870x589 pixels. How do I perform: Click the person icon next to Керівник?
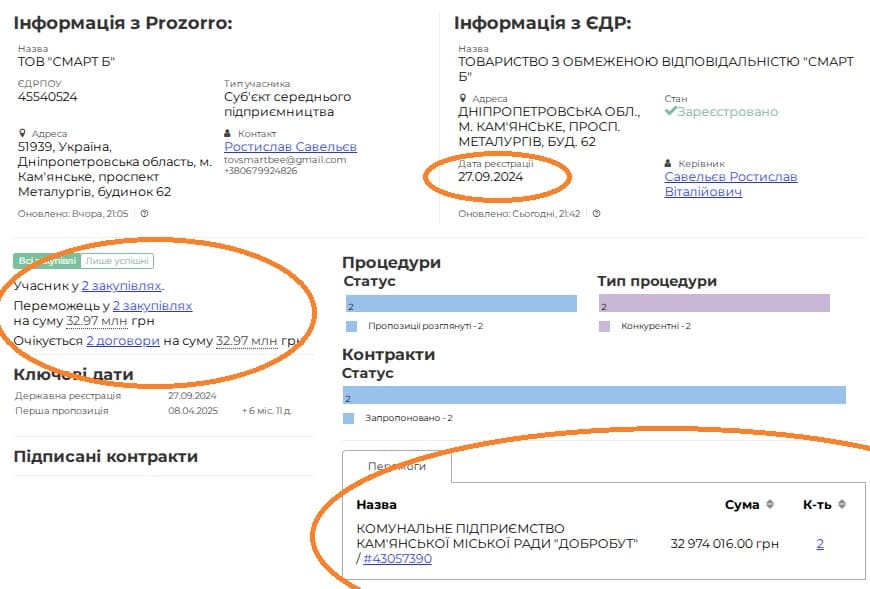[x=668, y=163]
